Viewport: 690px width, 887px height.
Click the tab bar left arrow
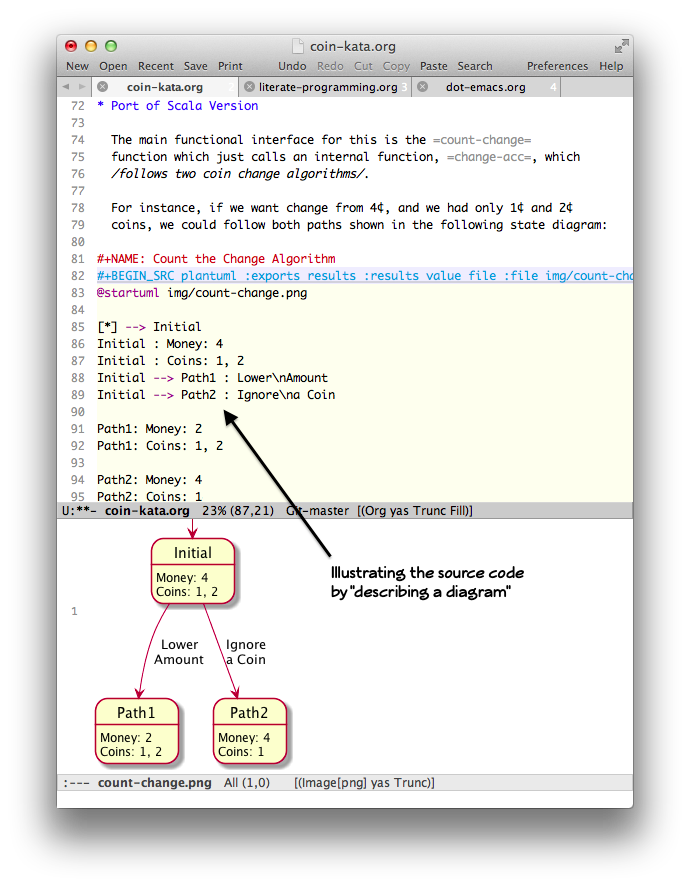pyautogui.click(x=66, y=87)
